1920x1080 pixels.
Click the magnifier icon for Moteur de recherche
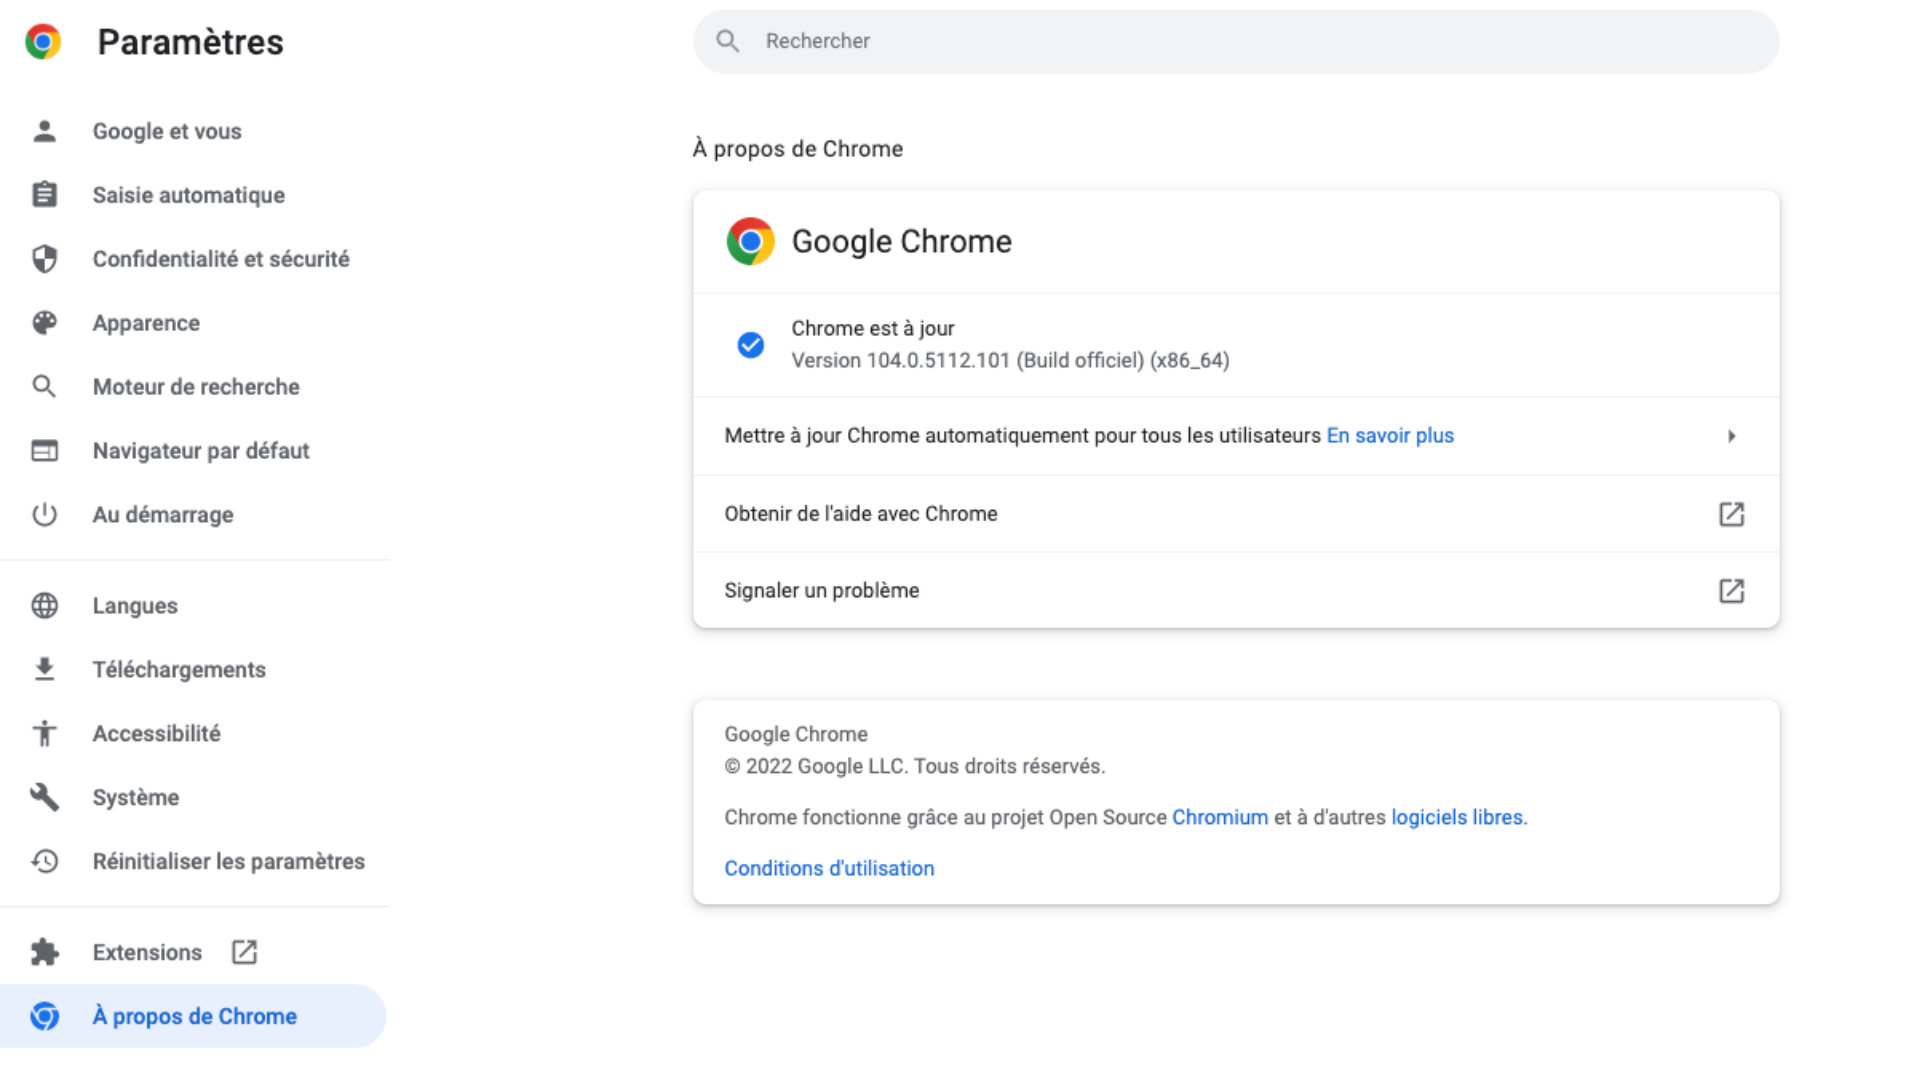44,386
